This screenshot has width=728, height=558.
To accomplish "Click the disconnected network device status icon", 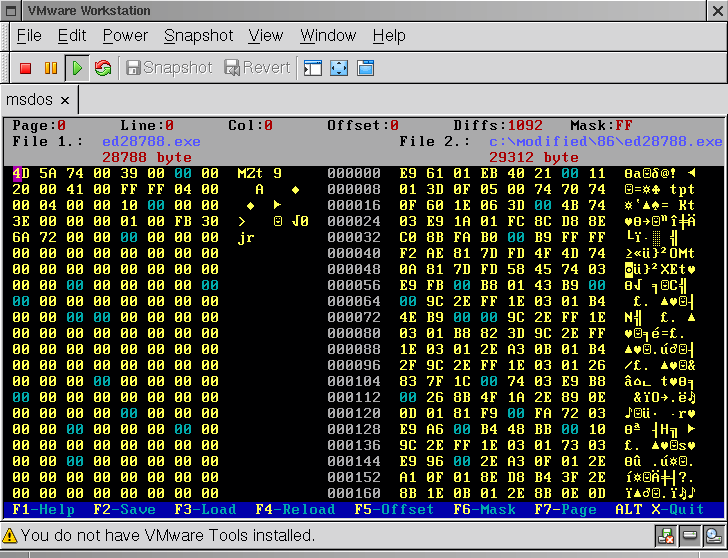I will pos(666,536).
